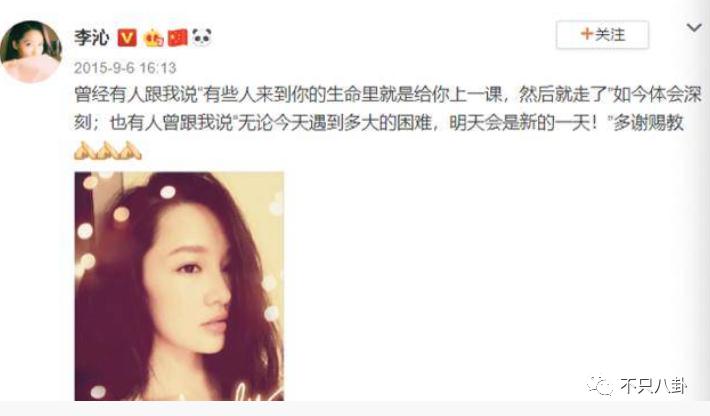Click the 多谢赐教 text in the post
This screenshot has height=416, width=710.
click(x=648, y=123)
